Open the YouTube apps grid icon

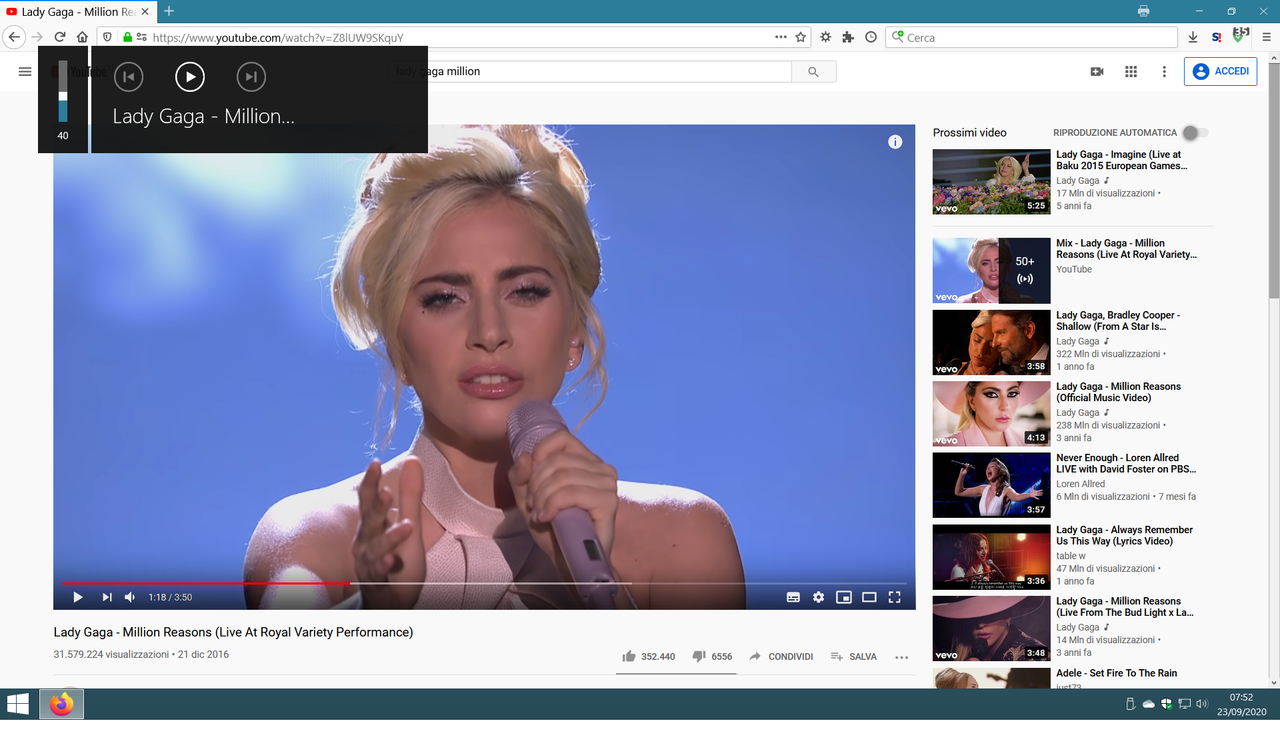click(x=1131, y=71)
